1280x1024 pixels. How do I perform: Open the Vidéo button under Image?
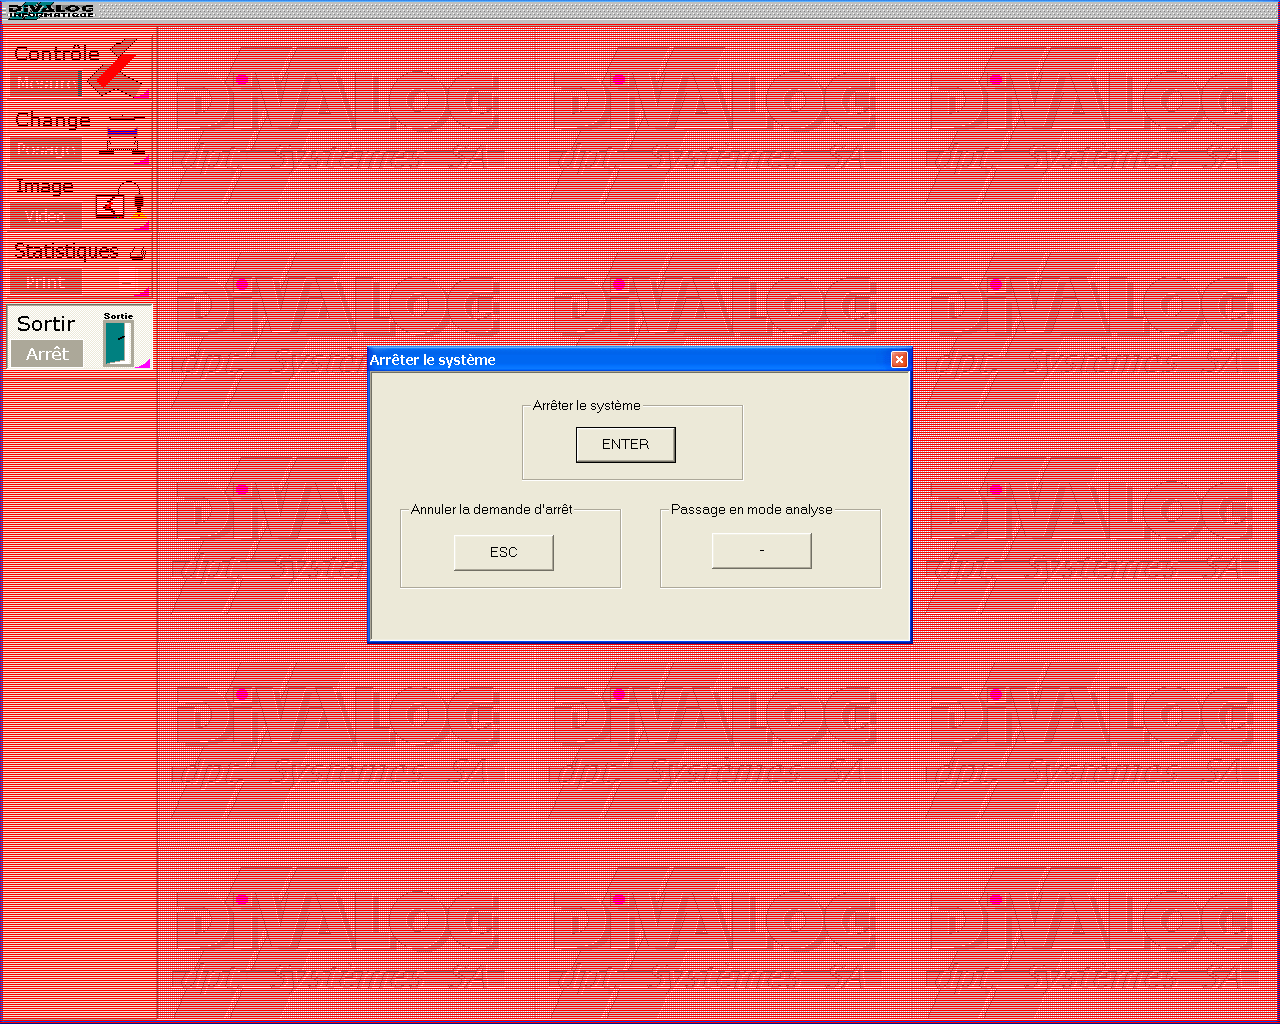[x=46, y=216]
